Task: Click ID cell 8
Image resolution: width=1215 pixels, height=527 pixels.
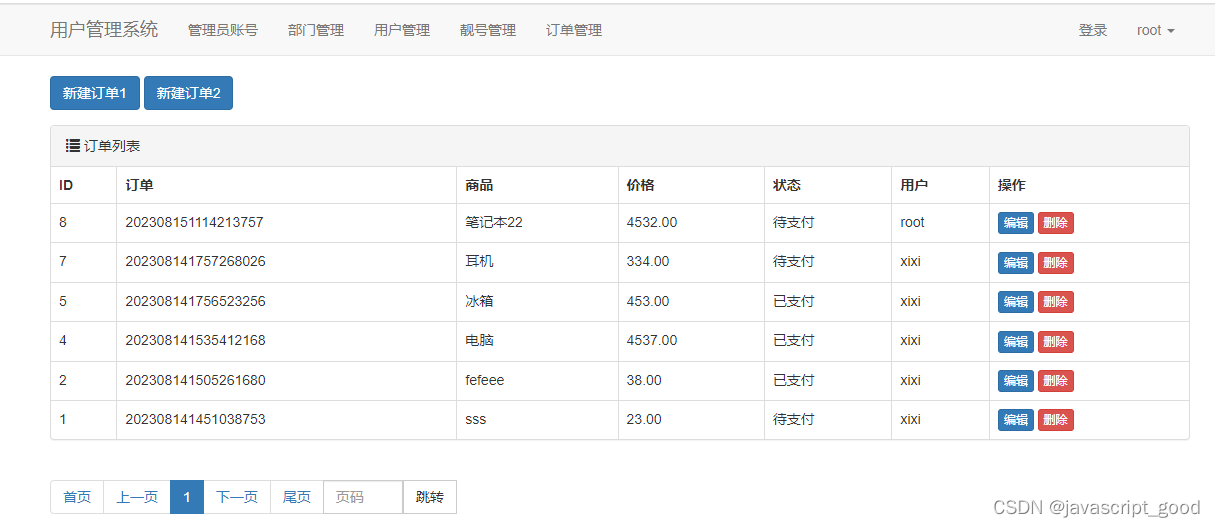Action: [x=63, y=222]
